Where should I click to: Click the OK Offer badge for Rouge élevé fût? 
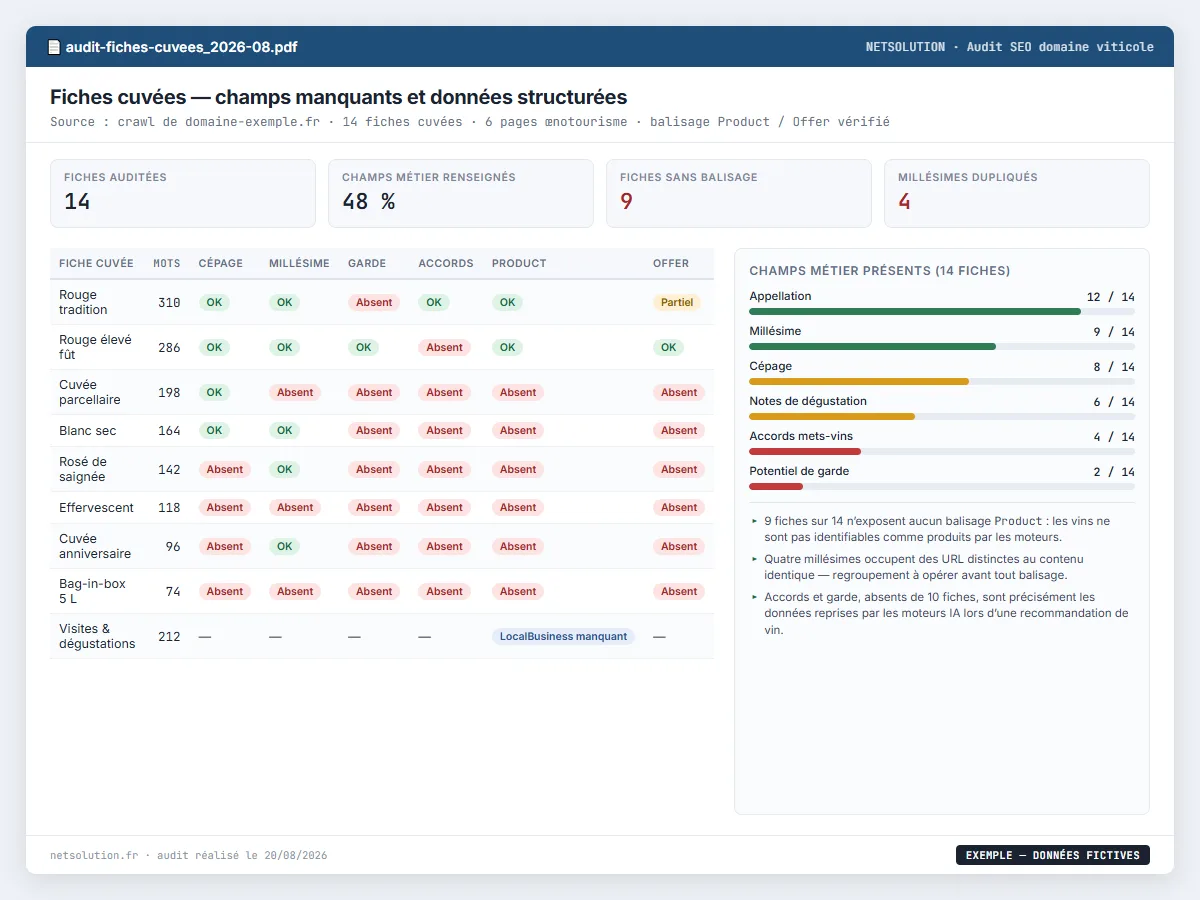pos(668,347)
